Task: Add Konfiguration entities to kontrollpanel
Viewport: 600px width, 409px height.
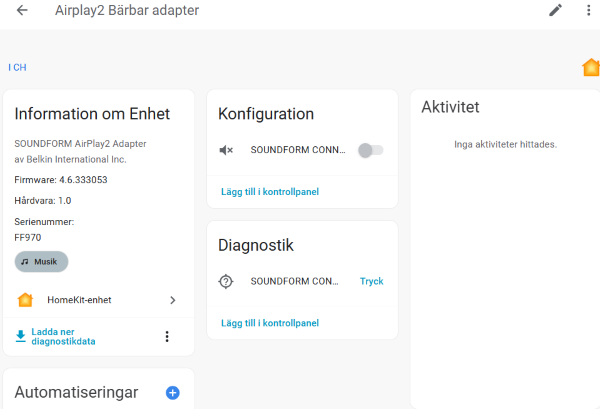Action: pyautogui.click(x=269, y=191)
